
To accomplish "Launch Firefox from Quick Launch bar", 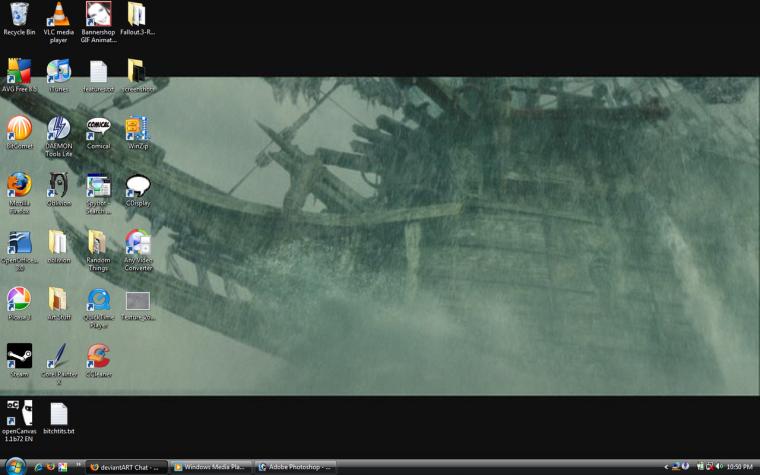I will pyautogui.click(x=51, y=467).
